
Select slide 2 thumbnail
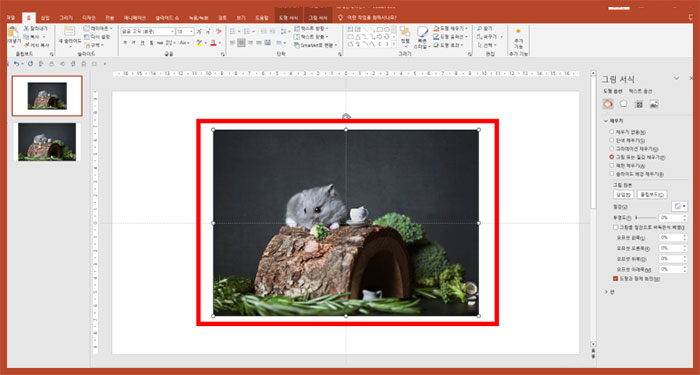click(x=47, y=142)
